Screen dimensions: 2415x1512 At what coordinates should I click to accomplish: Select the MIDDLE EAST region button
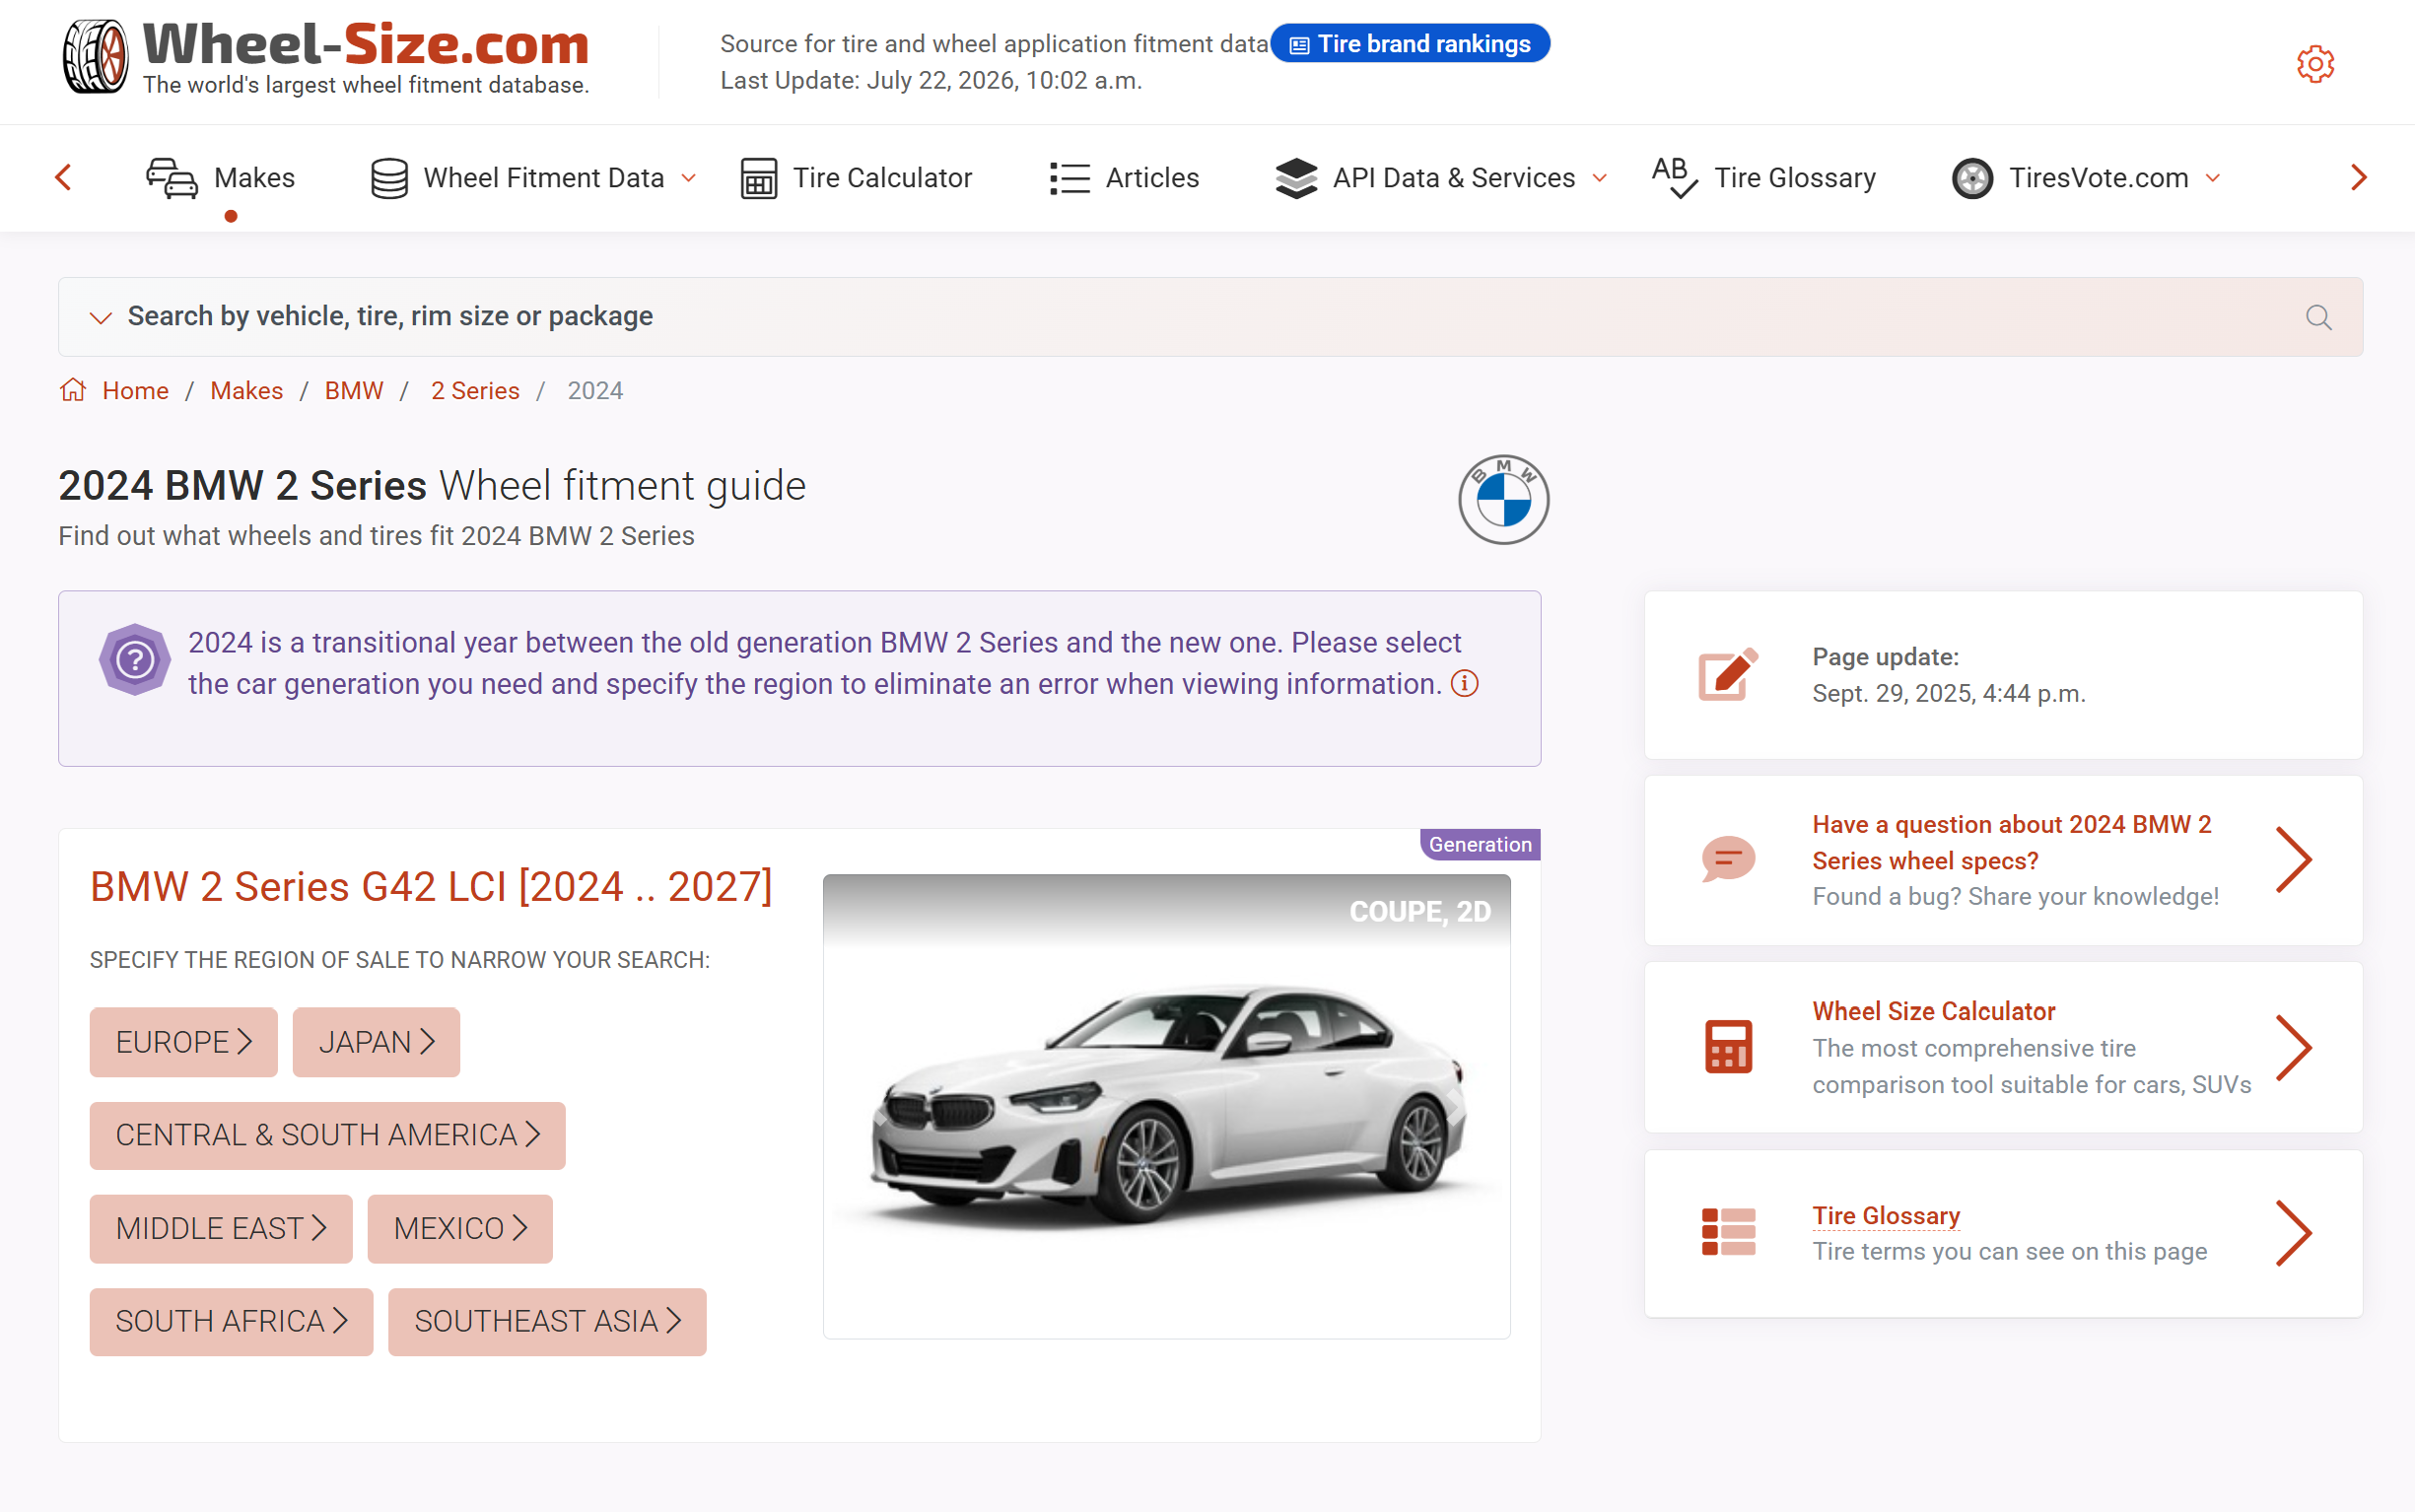[221, 1228]
